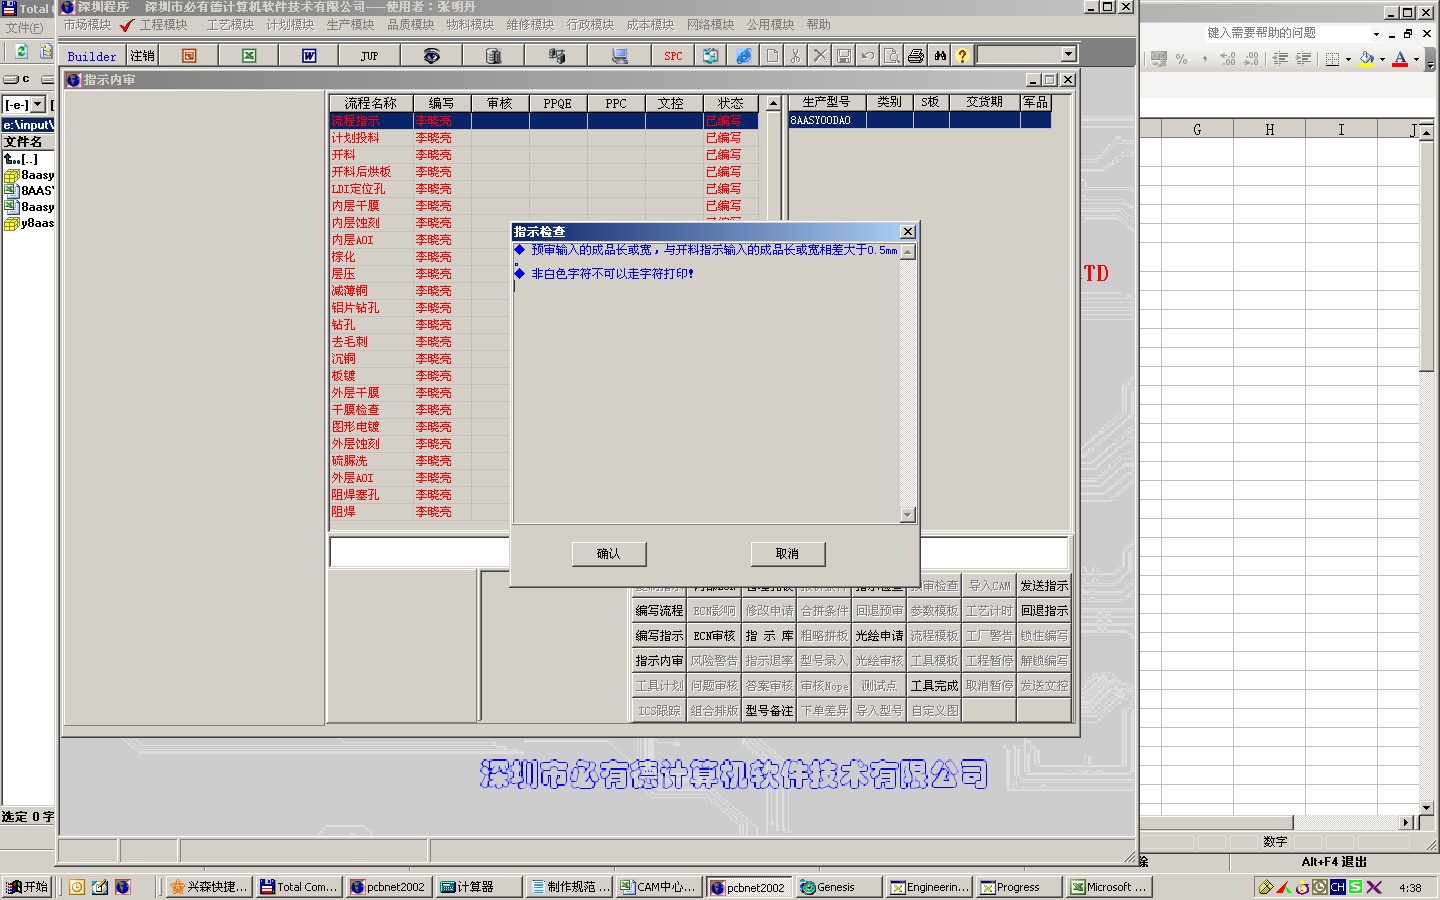The width and height of the screenshot is (1440, 900).
Task: Click the 编写流程 button
Action: coord(659,611)
